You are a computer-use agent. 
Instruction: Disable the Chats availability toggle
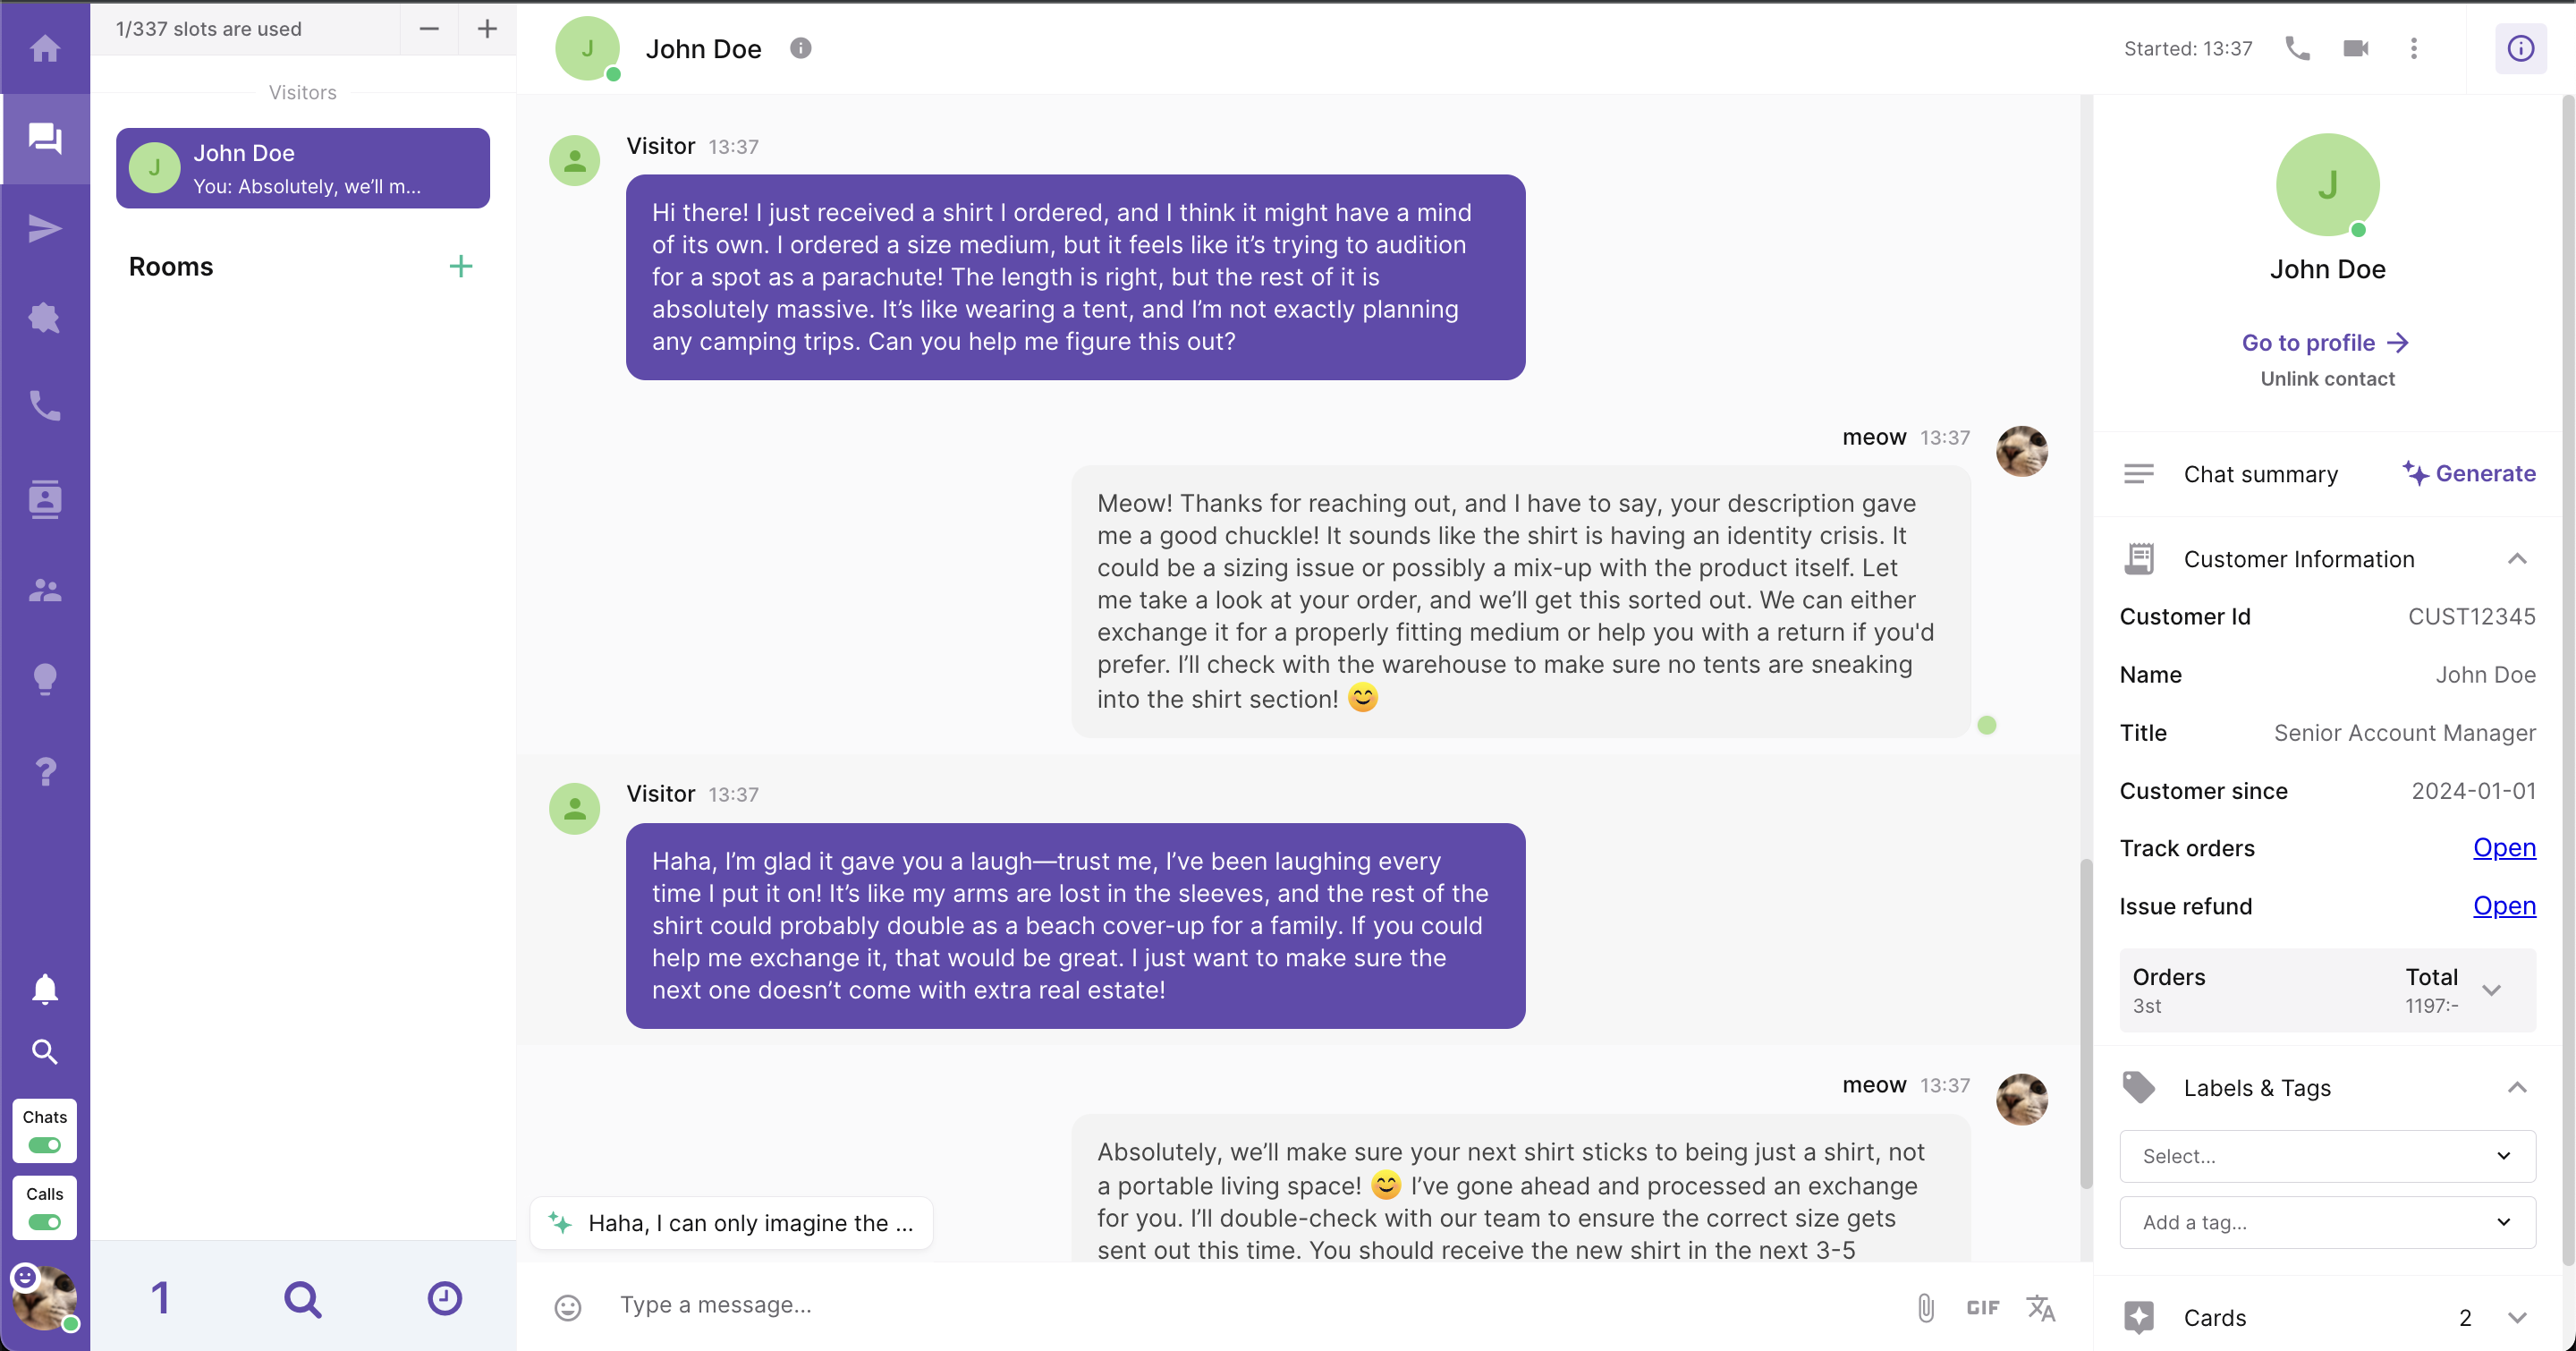44,1147
